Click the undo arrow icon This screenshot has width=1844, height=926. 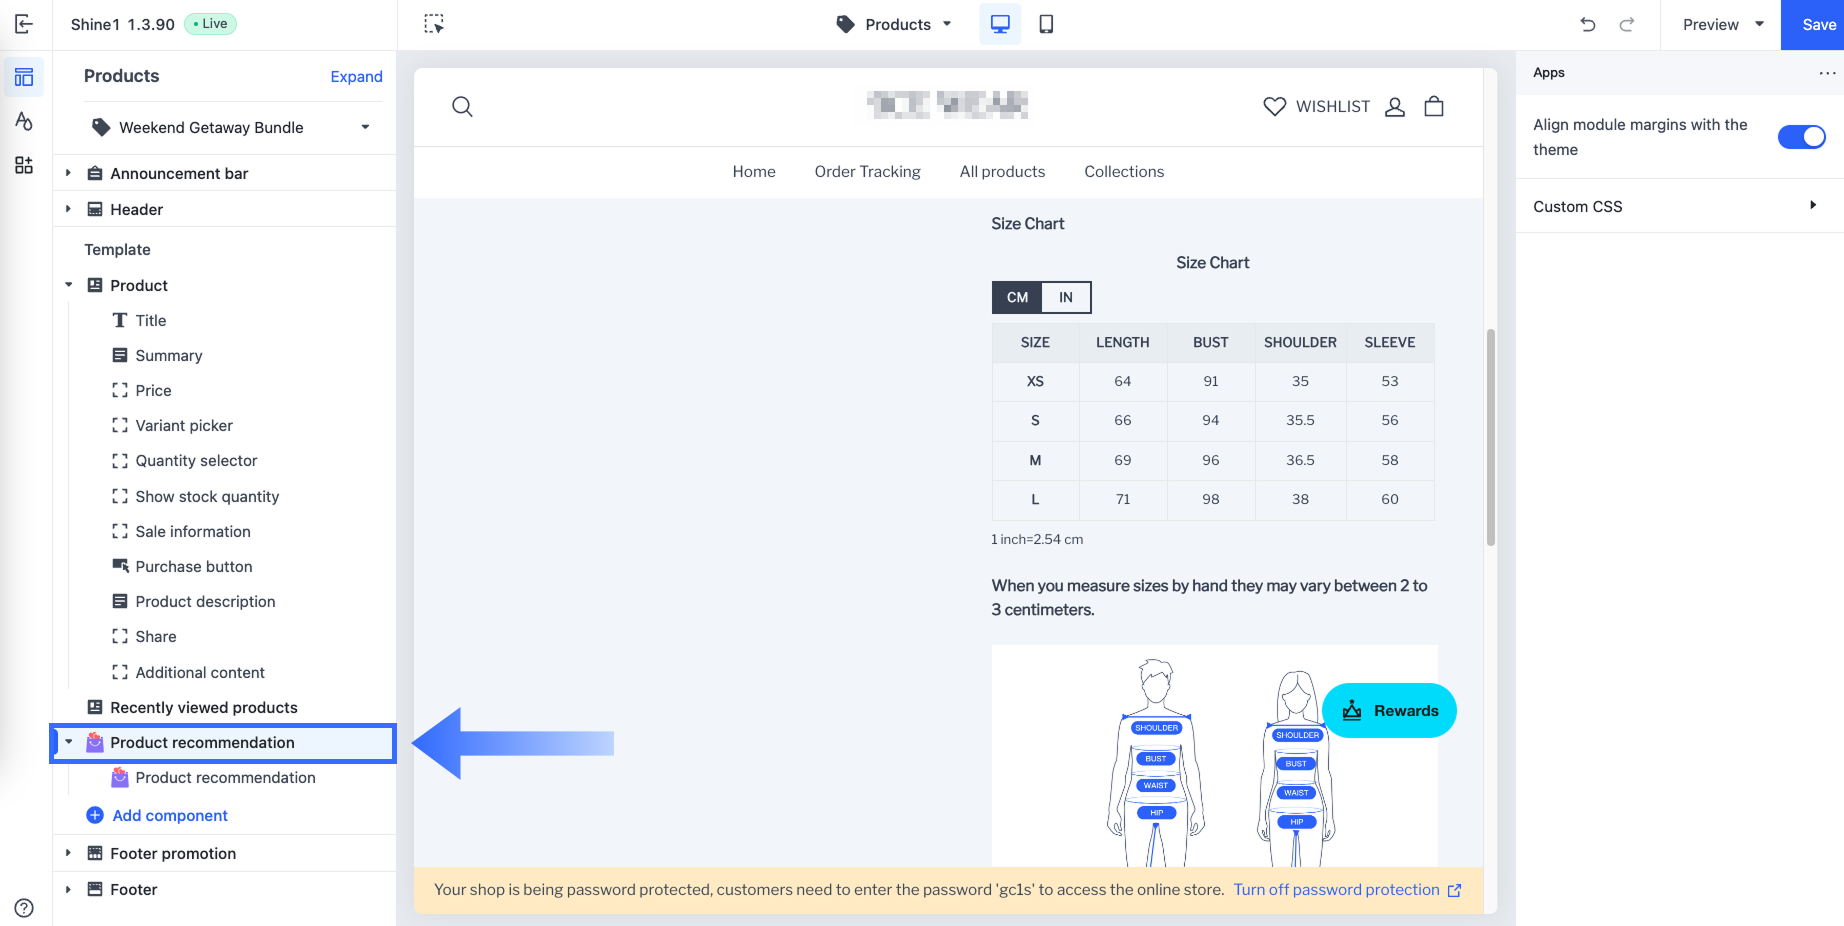click(1587, 24)
